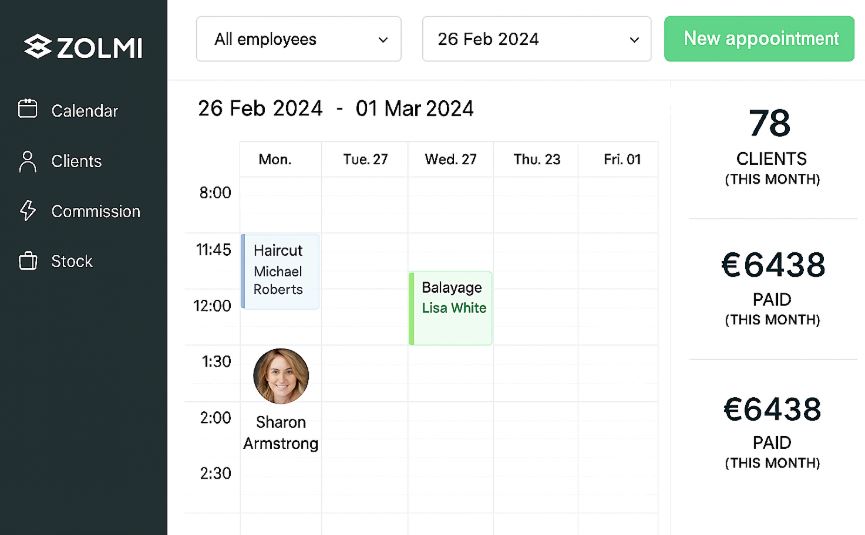
Task: Click the Stock bag icon
Action: pyautogui.click(x=28, y=260)
